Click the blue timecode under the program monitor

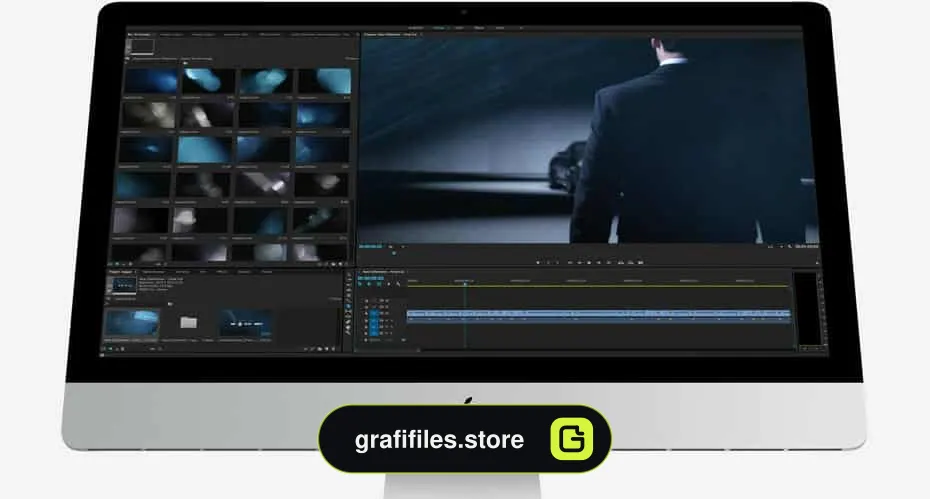[x=370, y=246]
